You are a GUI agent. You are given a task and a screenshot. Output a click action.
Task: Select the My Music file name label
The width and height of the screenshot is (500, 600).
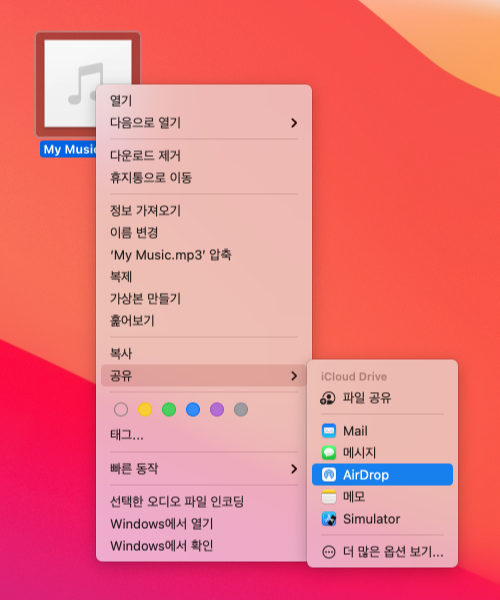[x=68, y=149]
